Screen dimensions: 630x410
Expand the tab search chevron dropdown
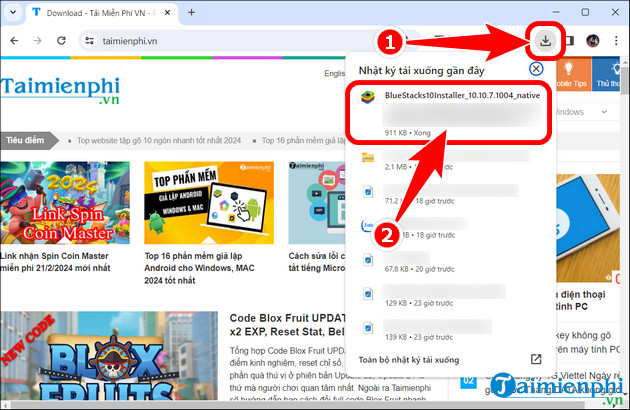coord(15,13)
